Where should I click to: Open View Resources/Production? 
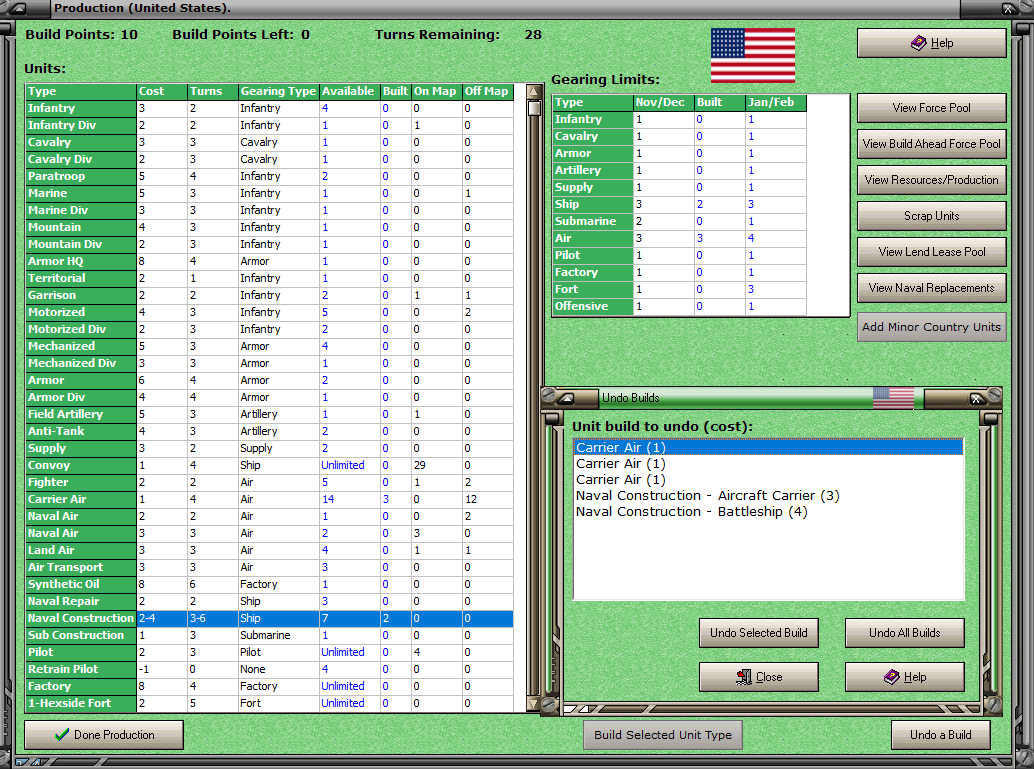[931, 179]
